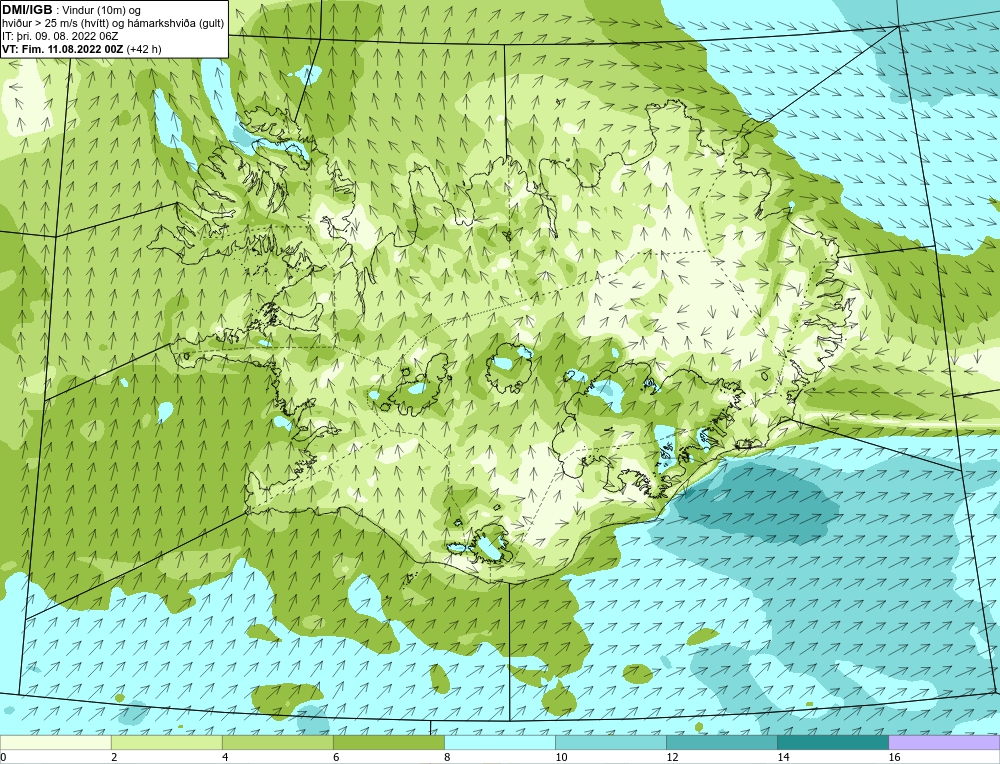Click the 12–14 m/s teal legend swatch
The width and height of the screenshot is (1000, 764).
722,743
